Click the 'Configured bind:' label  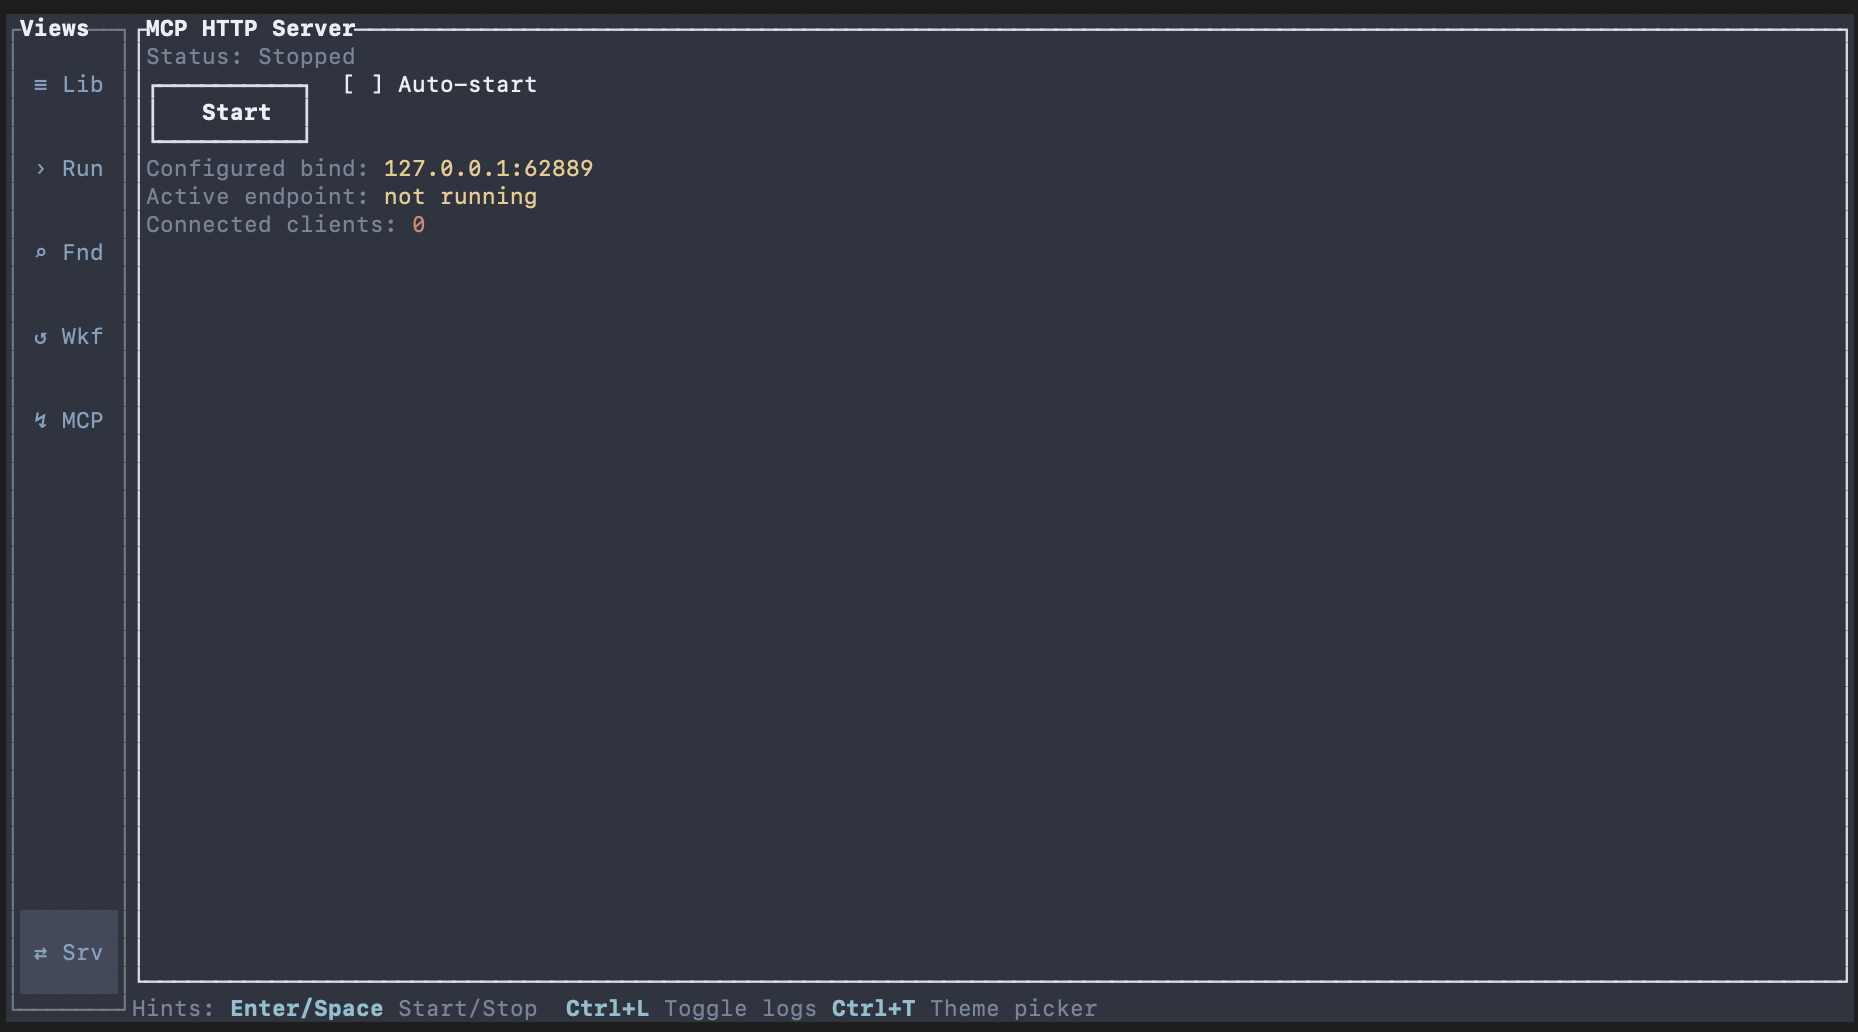[x=257, y=169]
